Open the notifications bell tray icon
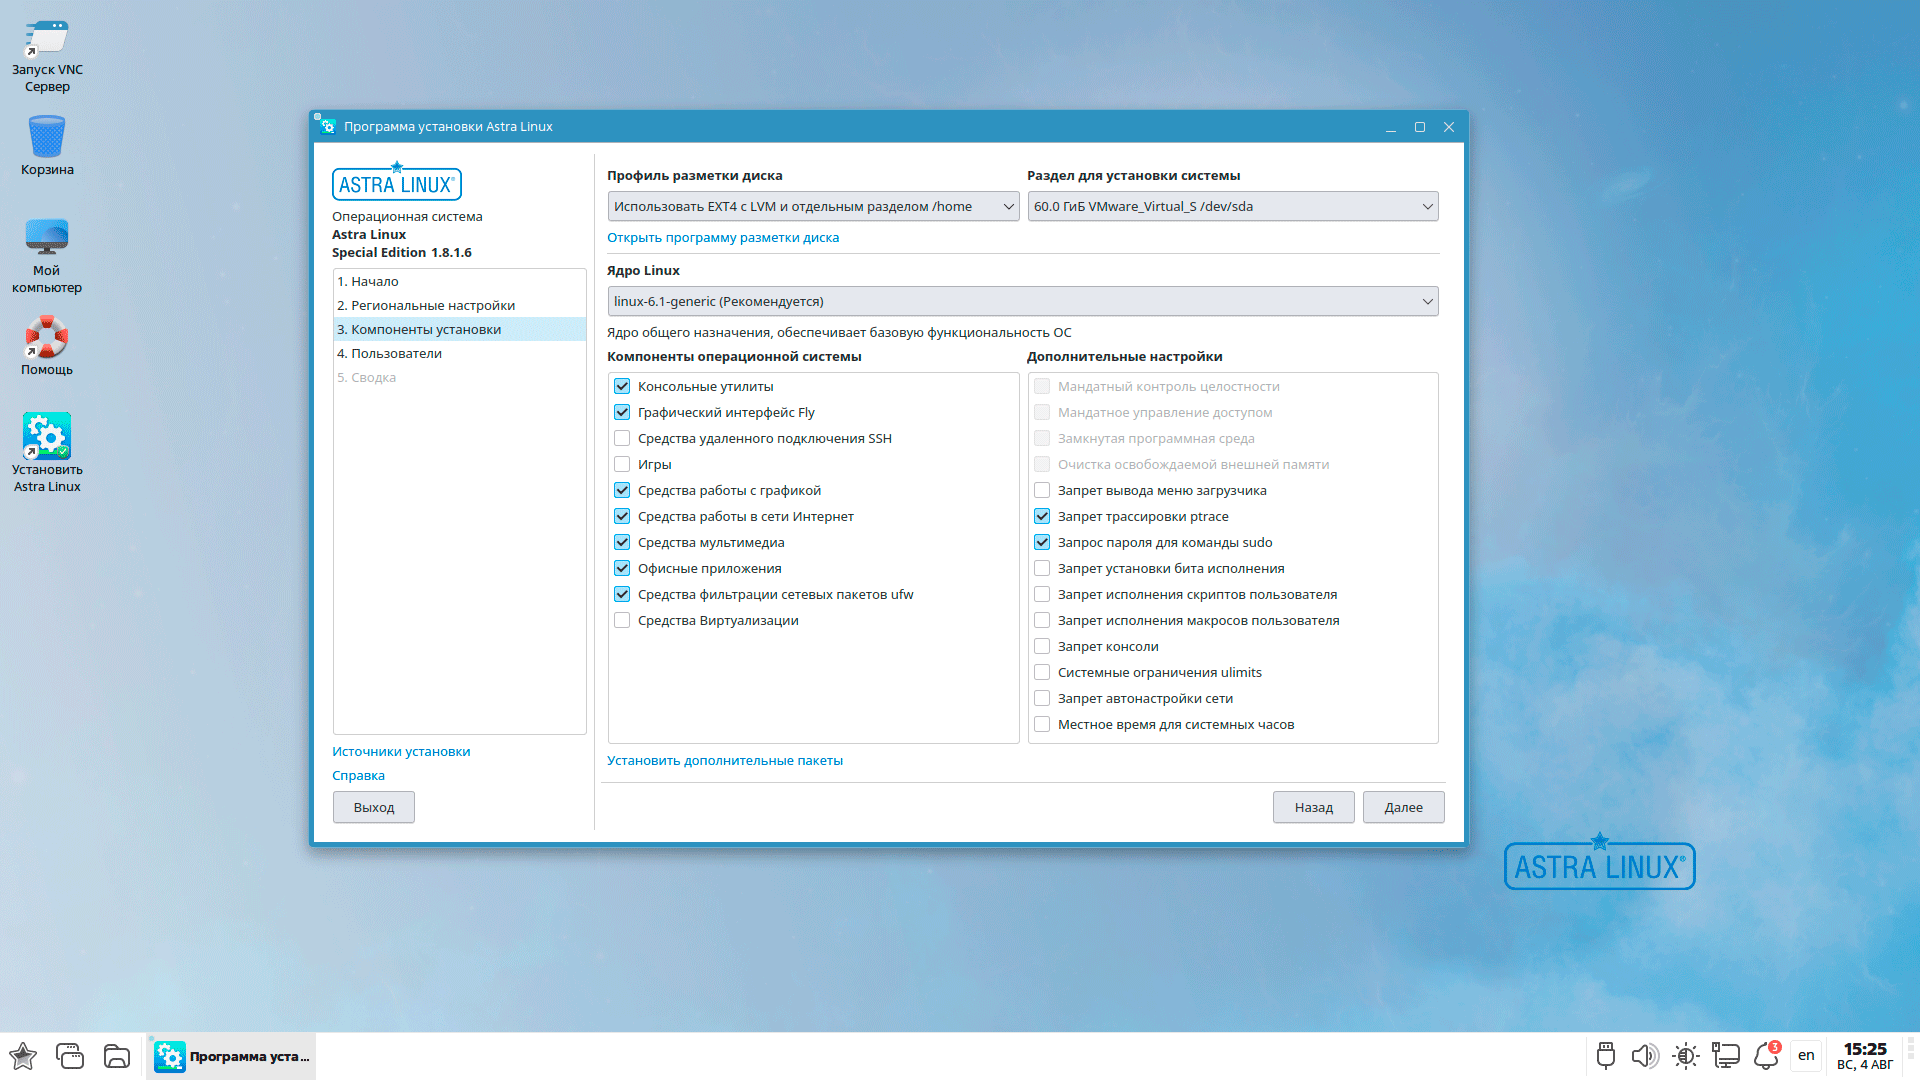 click(x=1766, y=1056)
